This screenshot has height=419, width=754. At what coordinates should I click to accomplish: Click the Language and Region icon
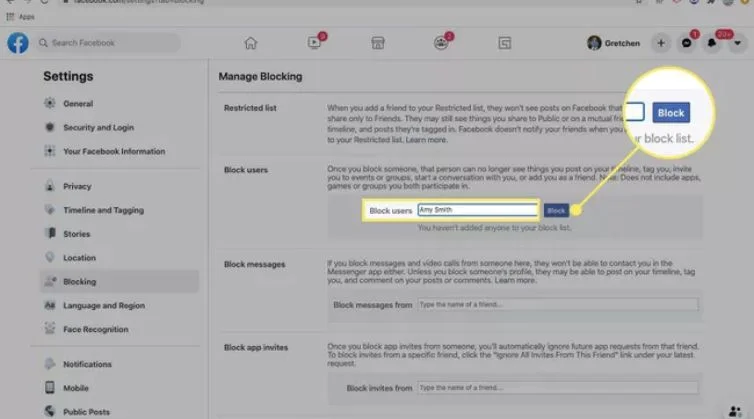[50, 305]
